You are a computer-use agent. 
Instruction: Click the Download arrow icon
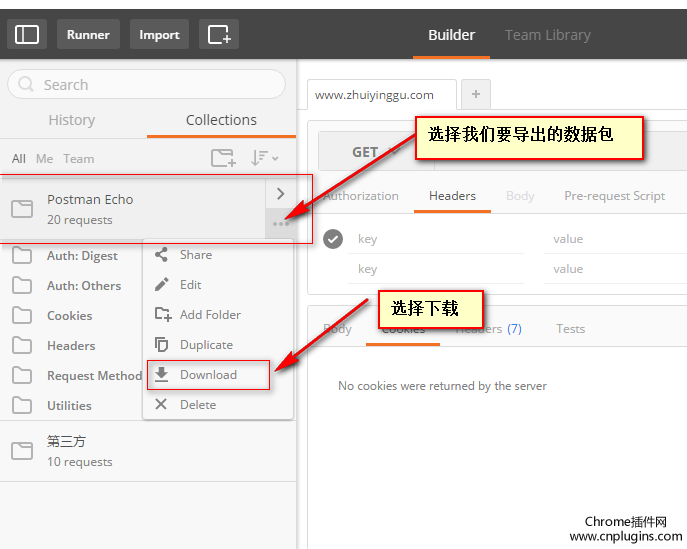click(161, 375)
